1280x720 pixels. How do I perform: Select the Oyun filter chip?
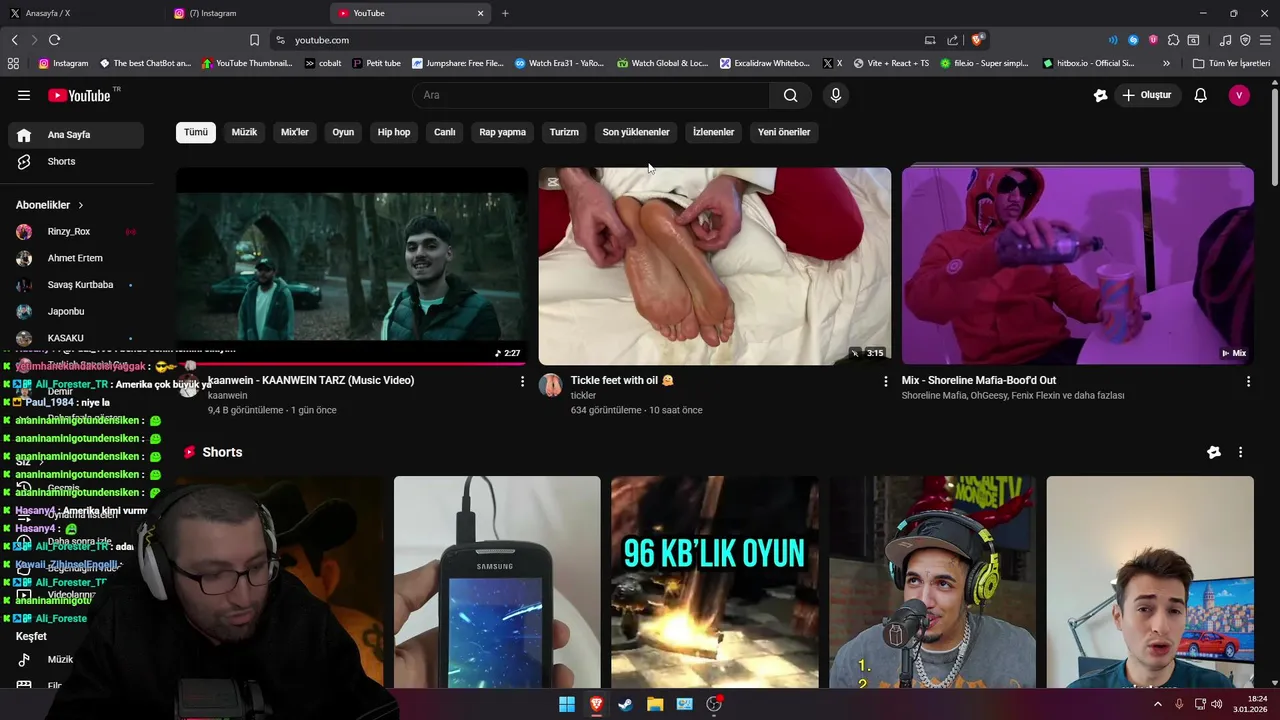point(343,132)
